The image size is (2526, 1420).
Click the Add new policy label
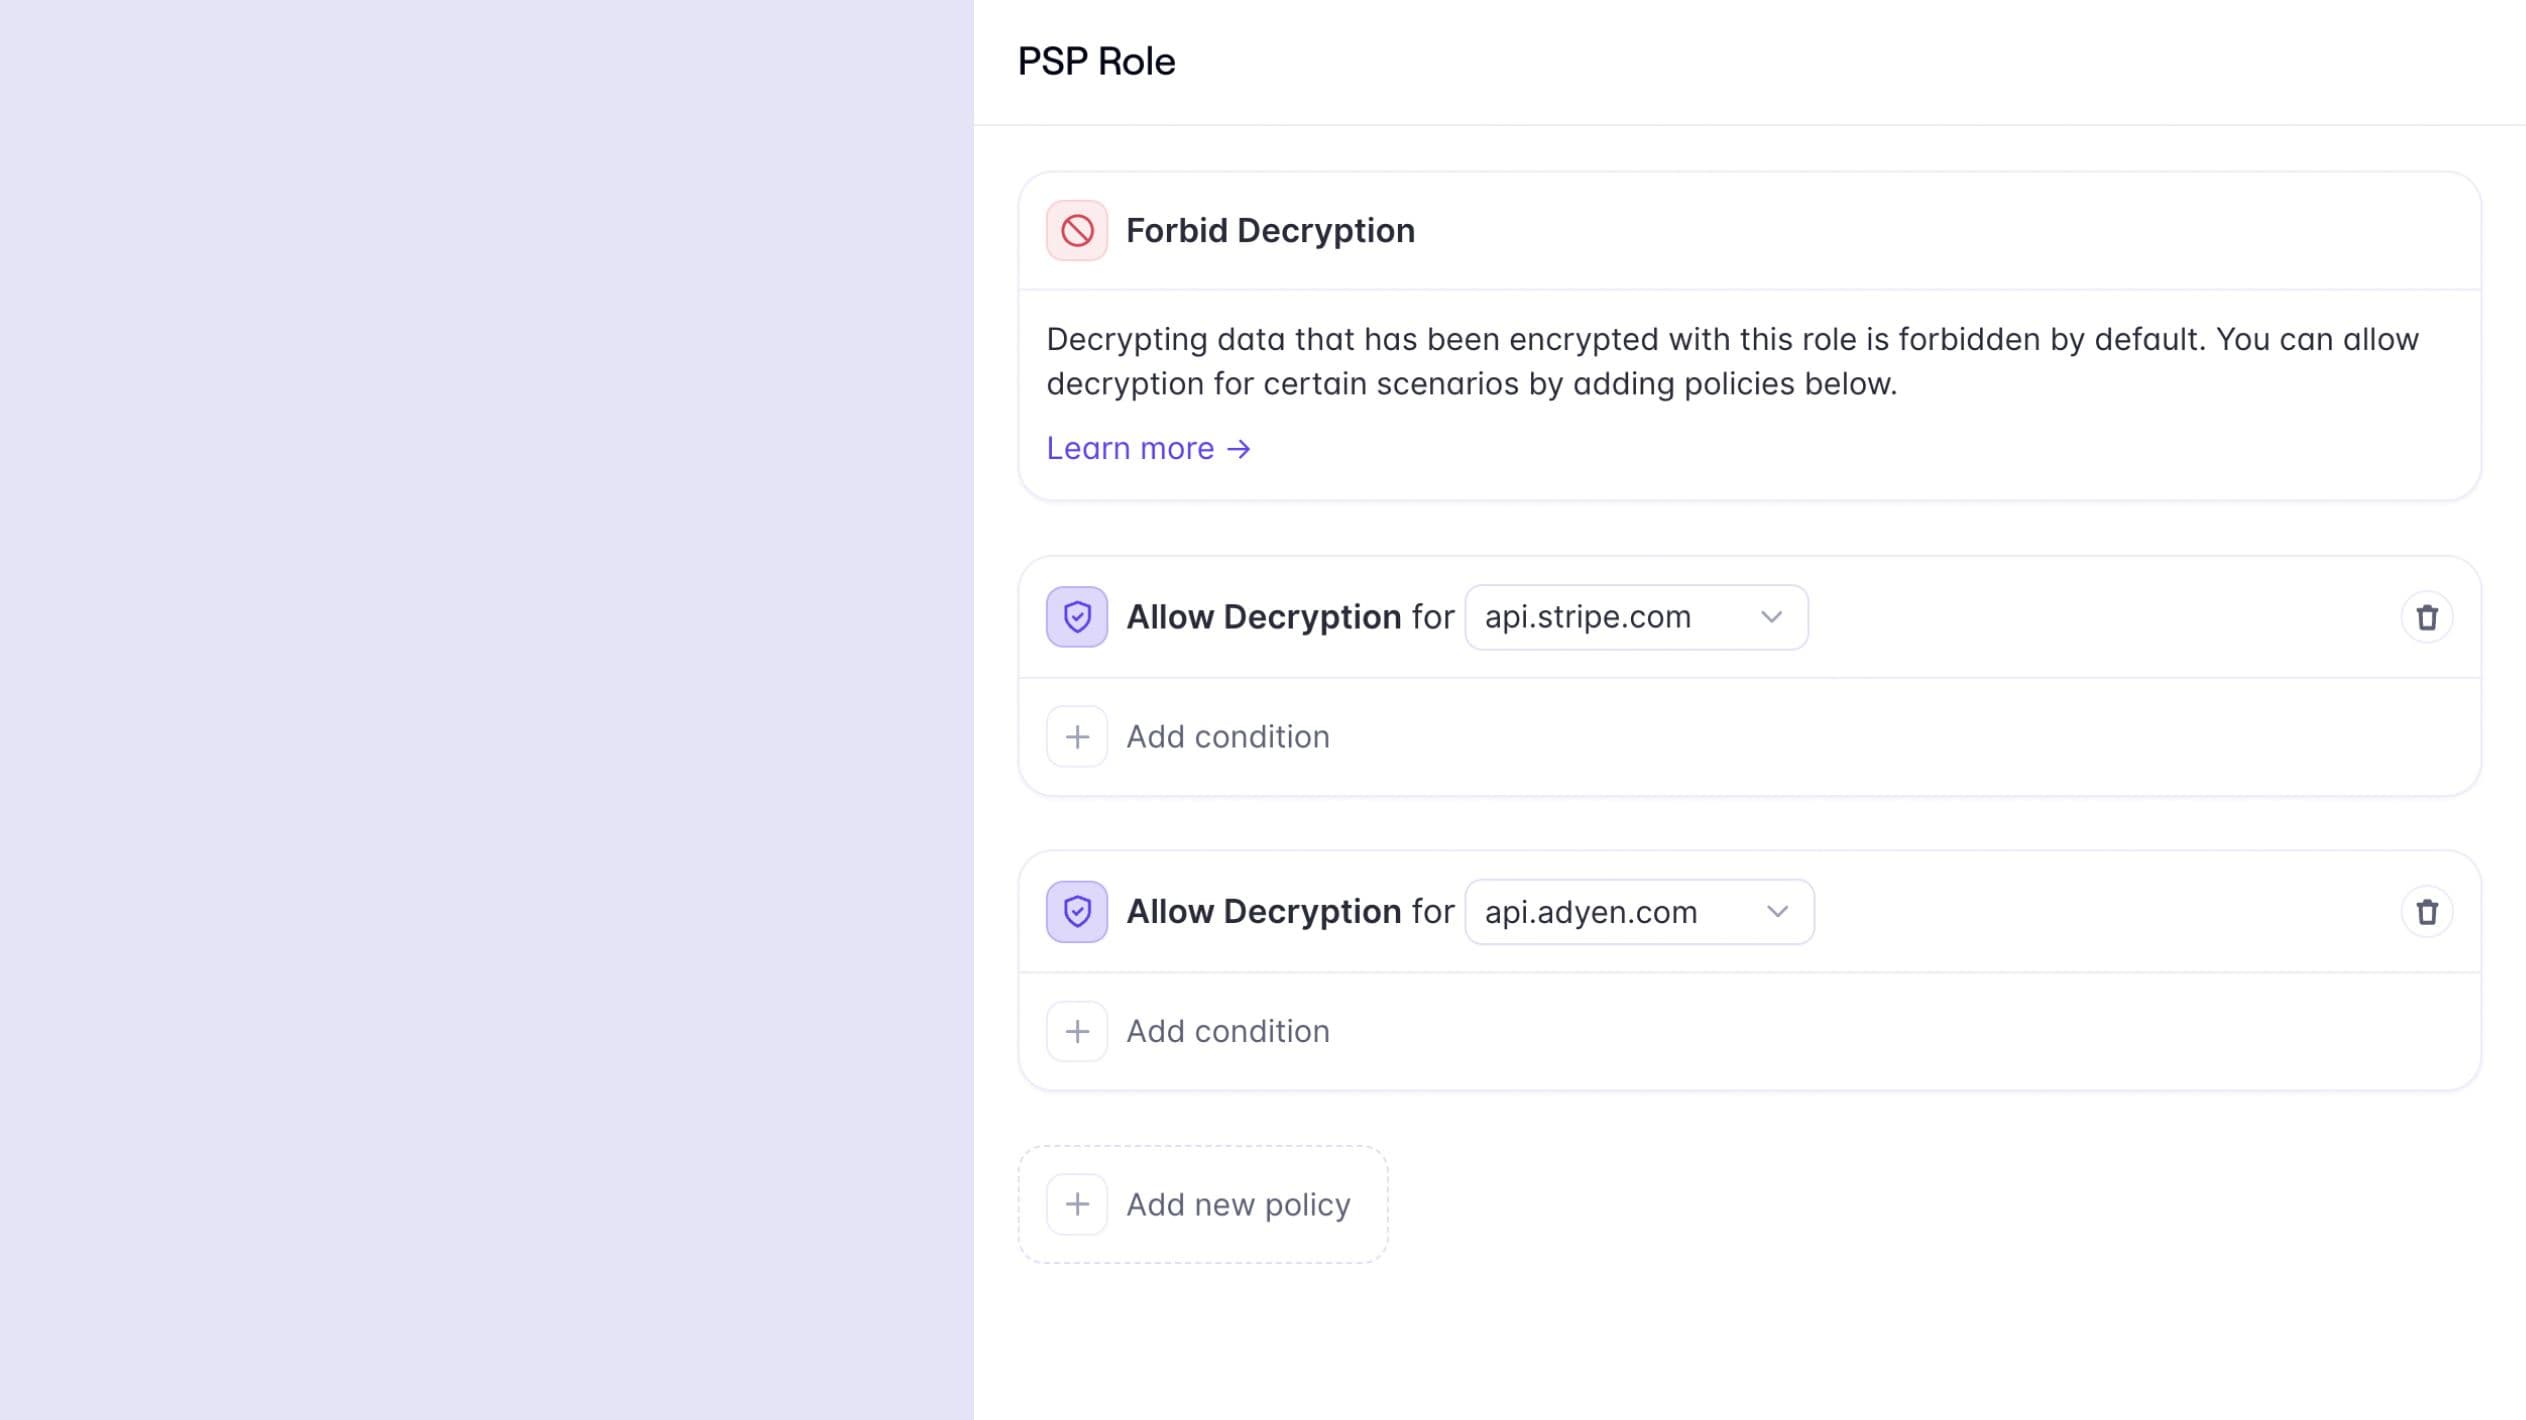point(1238,1204)
